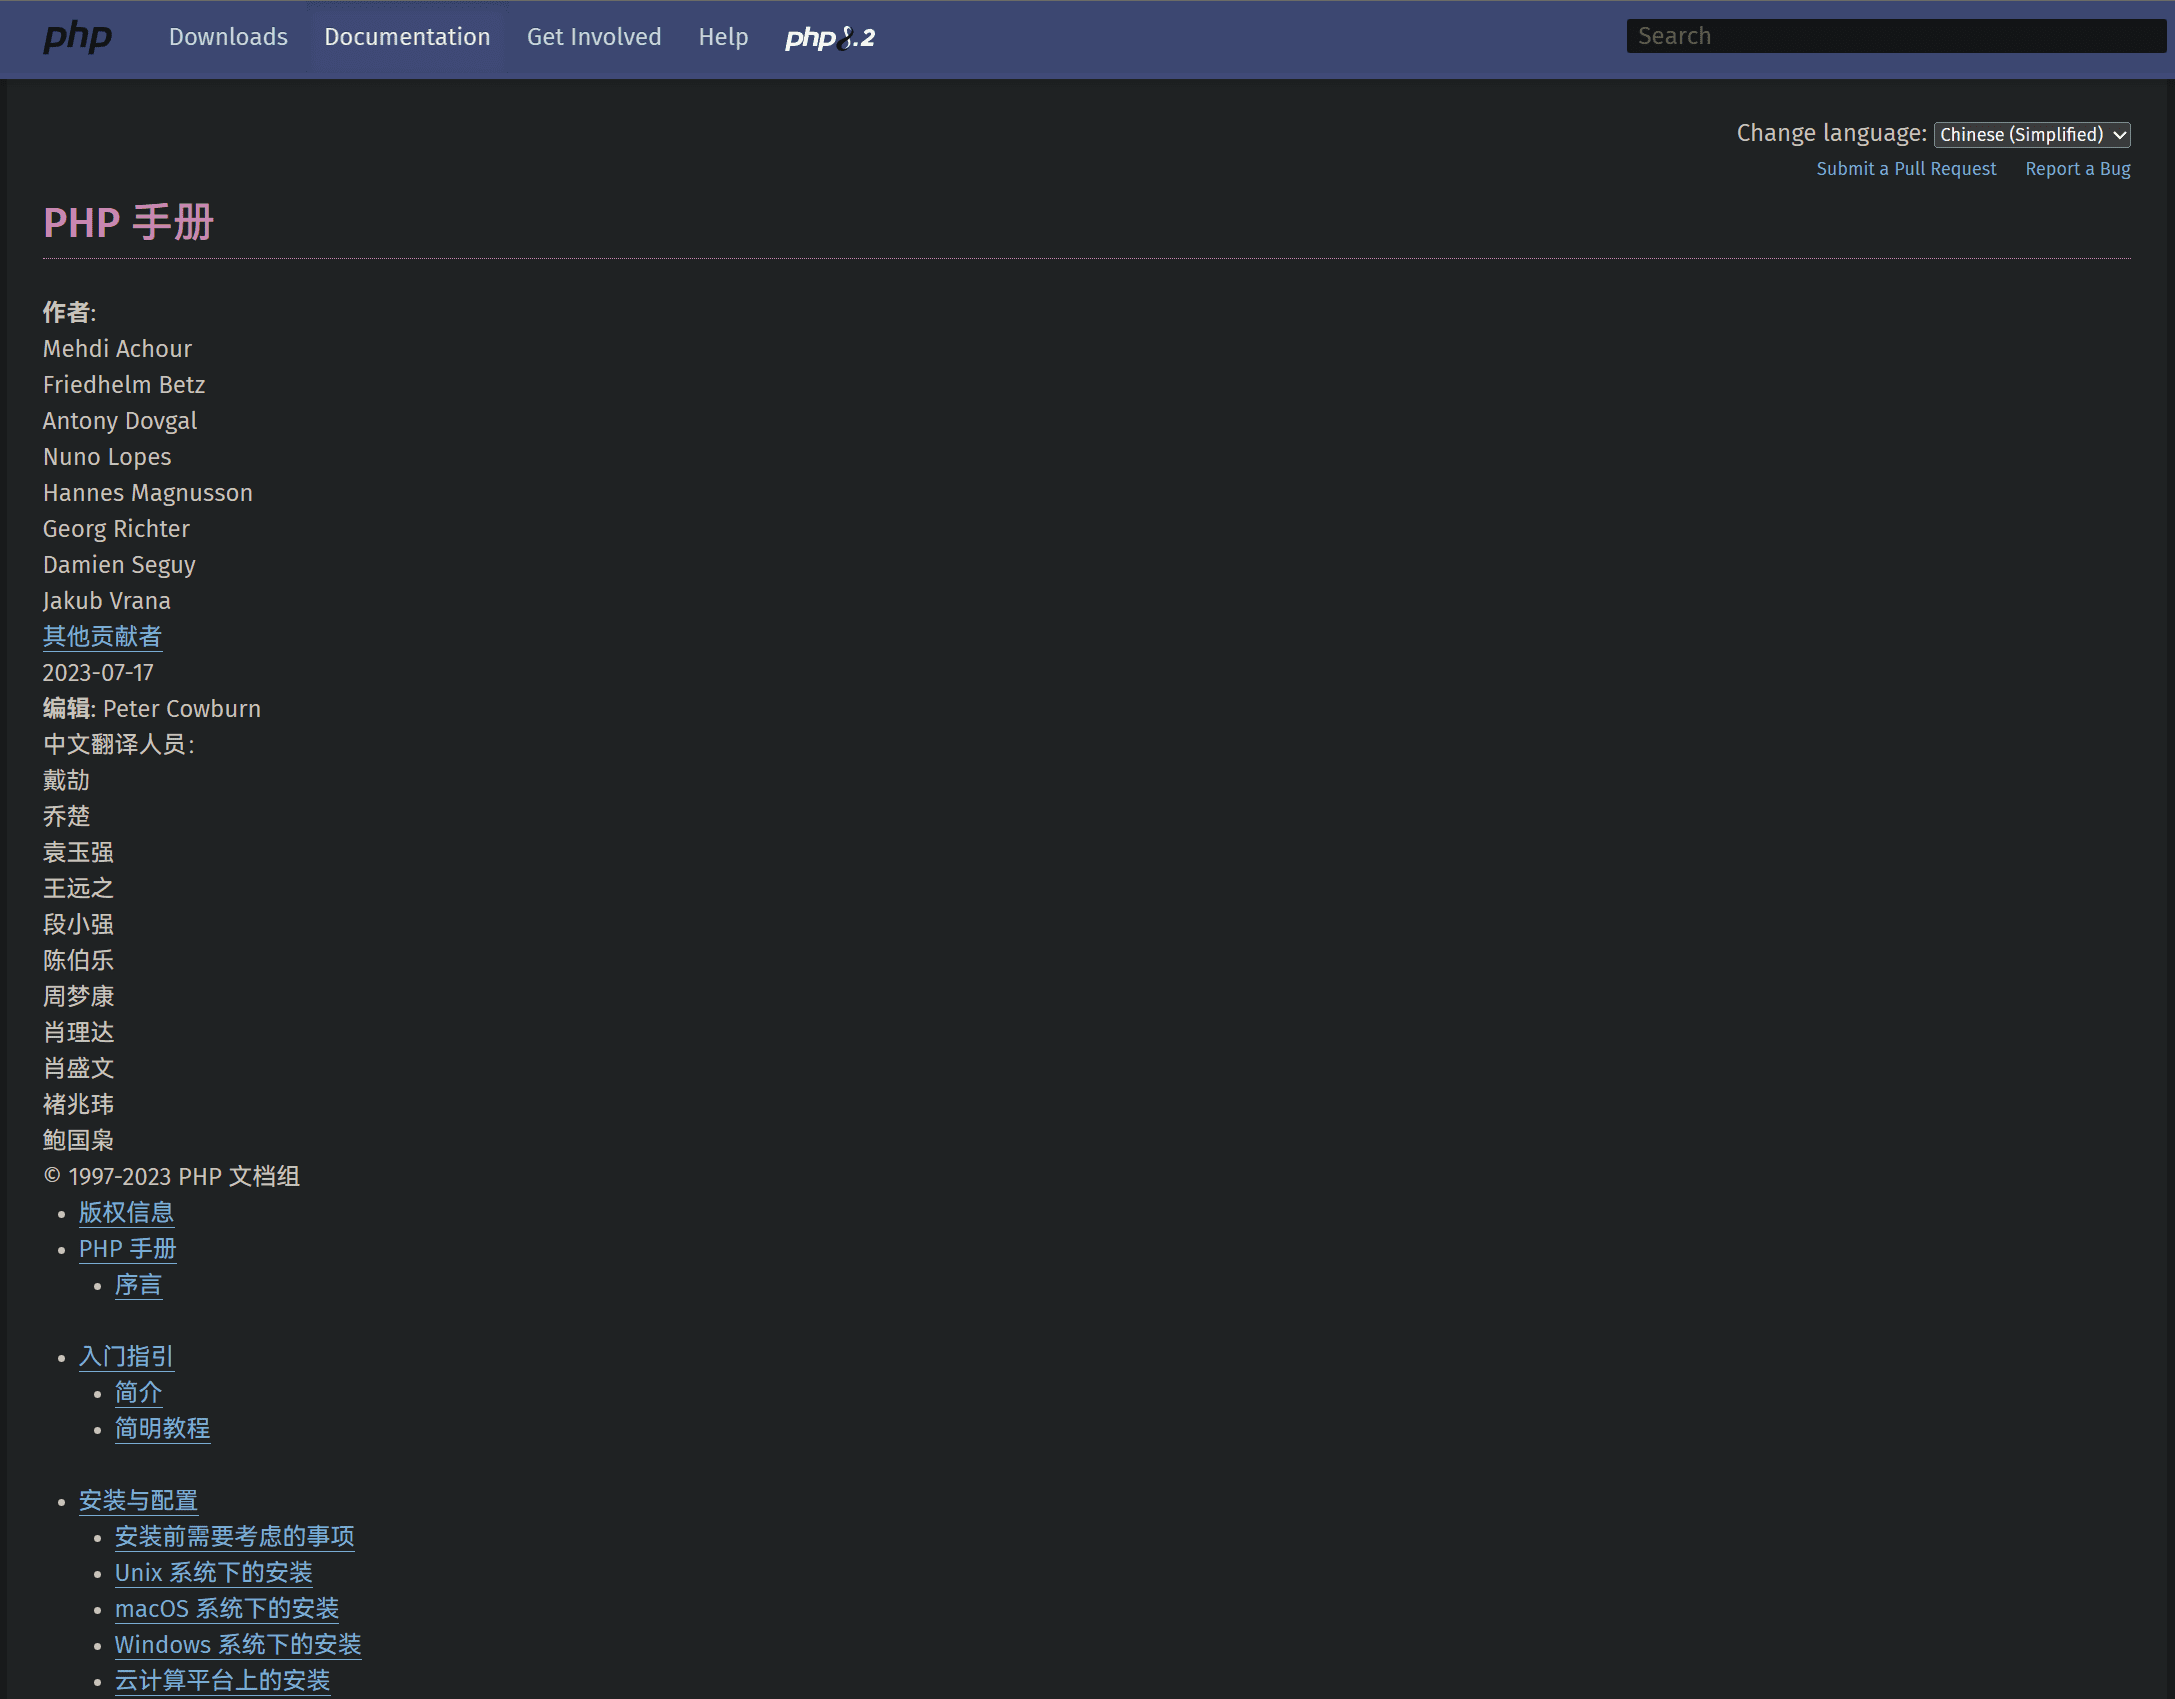Viewport: 2175px width, 1699px height.
Task: Open the 云计算平台上的安装 link
Action: pyautogui.click(x=222, y=1681)
